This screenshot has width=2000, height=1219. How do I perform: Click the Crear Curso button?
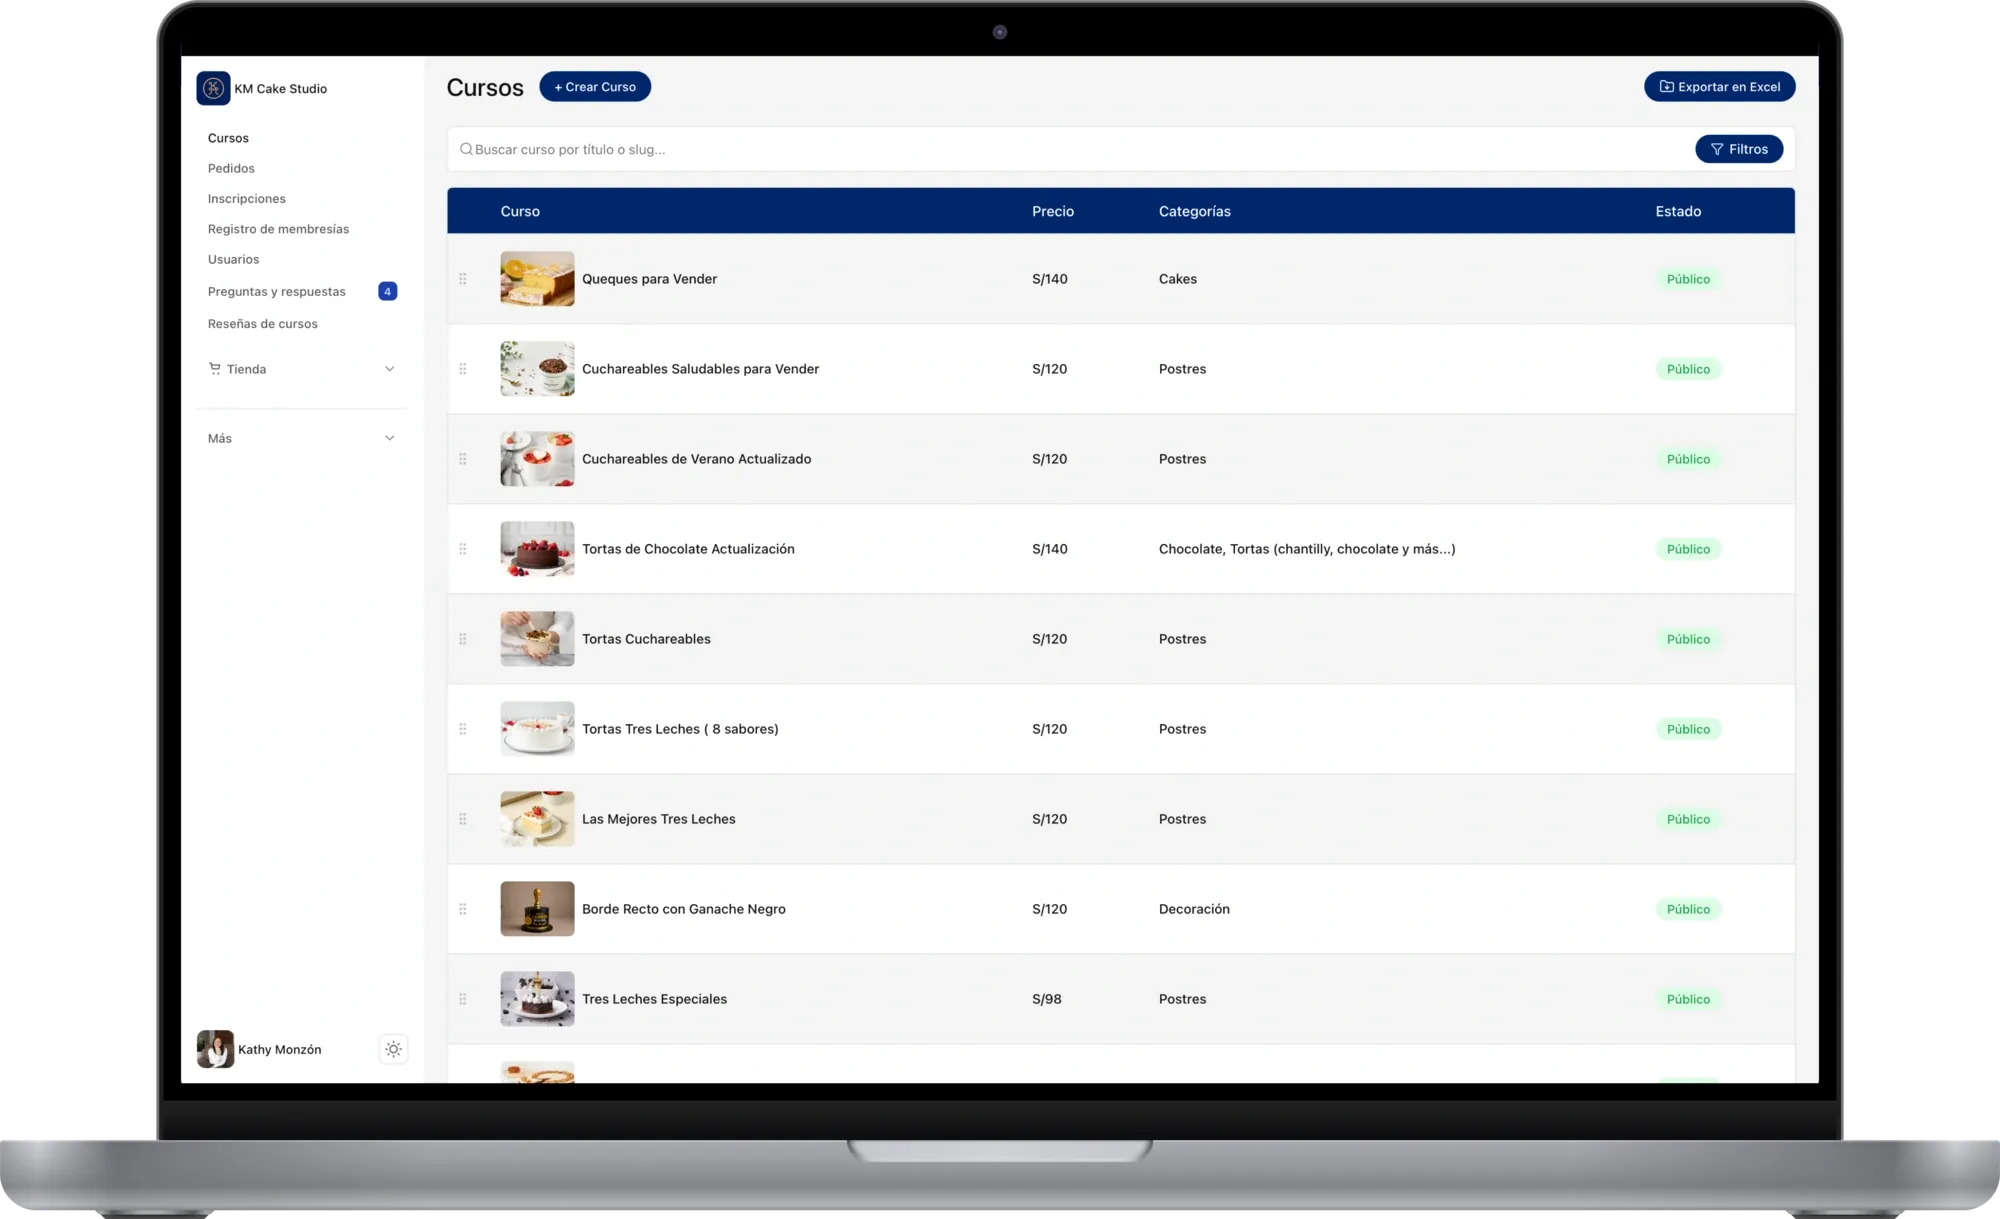(x=595, y=87)
